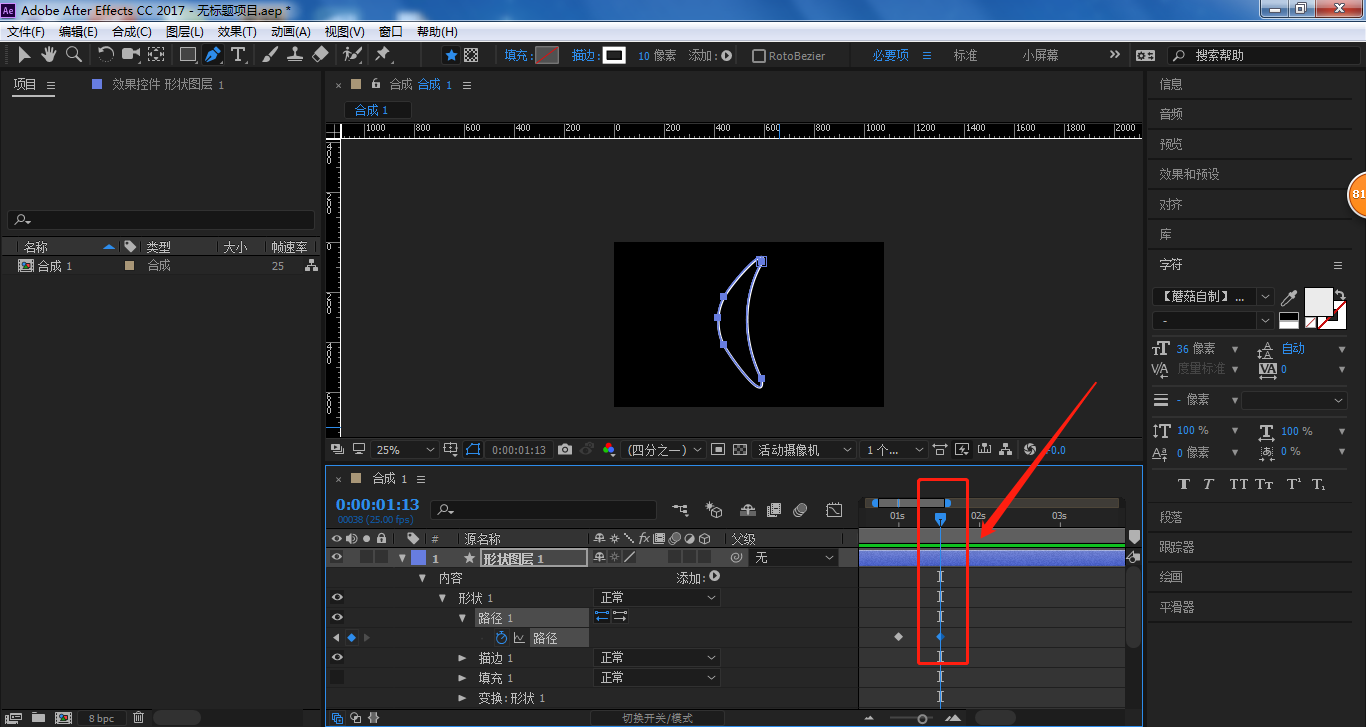
Task: Click the snapshot camera icon in viewer
Action: pos(565,450)
